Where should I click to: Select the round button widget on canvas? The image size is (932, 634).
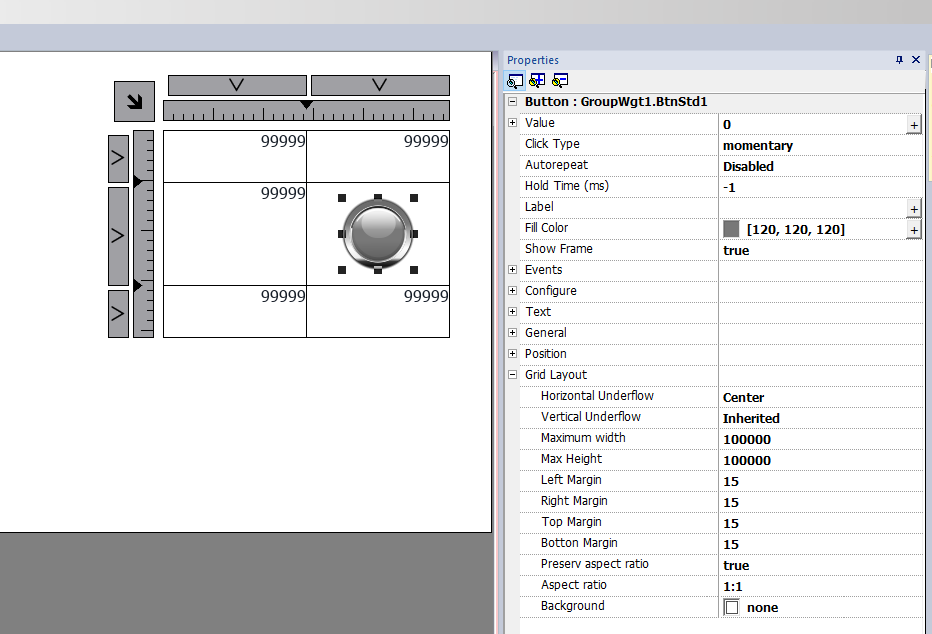click(x=377, y=233)
